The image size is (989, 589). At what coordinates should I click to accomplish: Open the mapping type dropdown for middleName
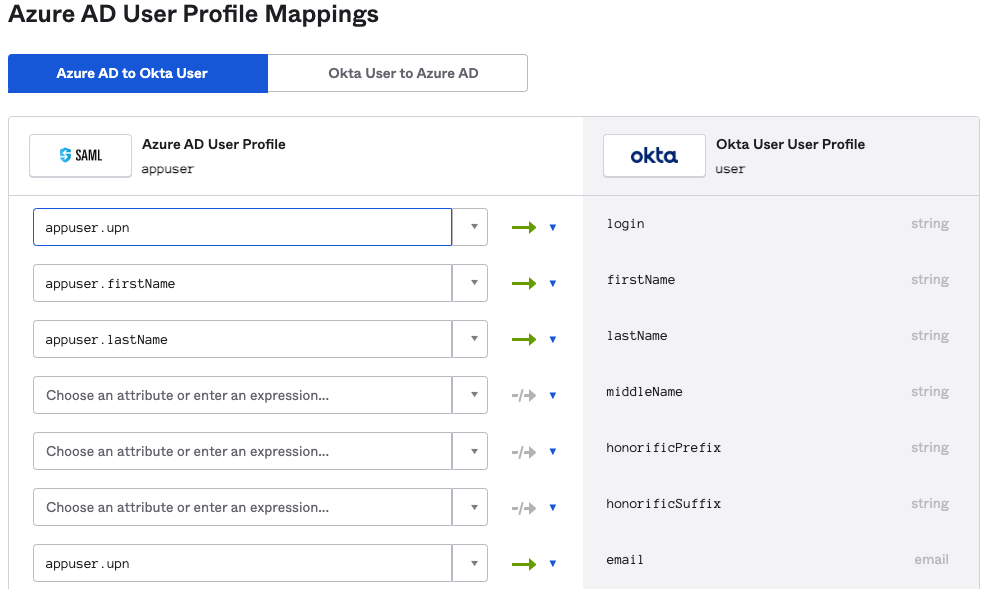point(553,395)
